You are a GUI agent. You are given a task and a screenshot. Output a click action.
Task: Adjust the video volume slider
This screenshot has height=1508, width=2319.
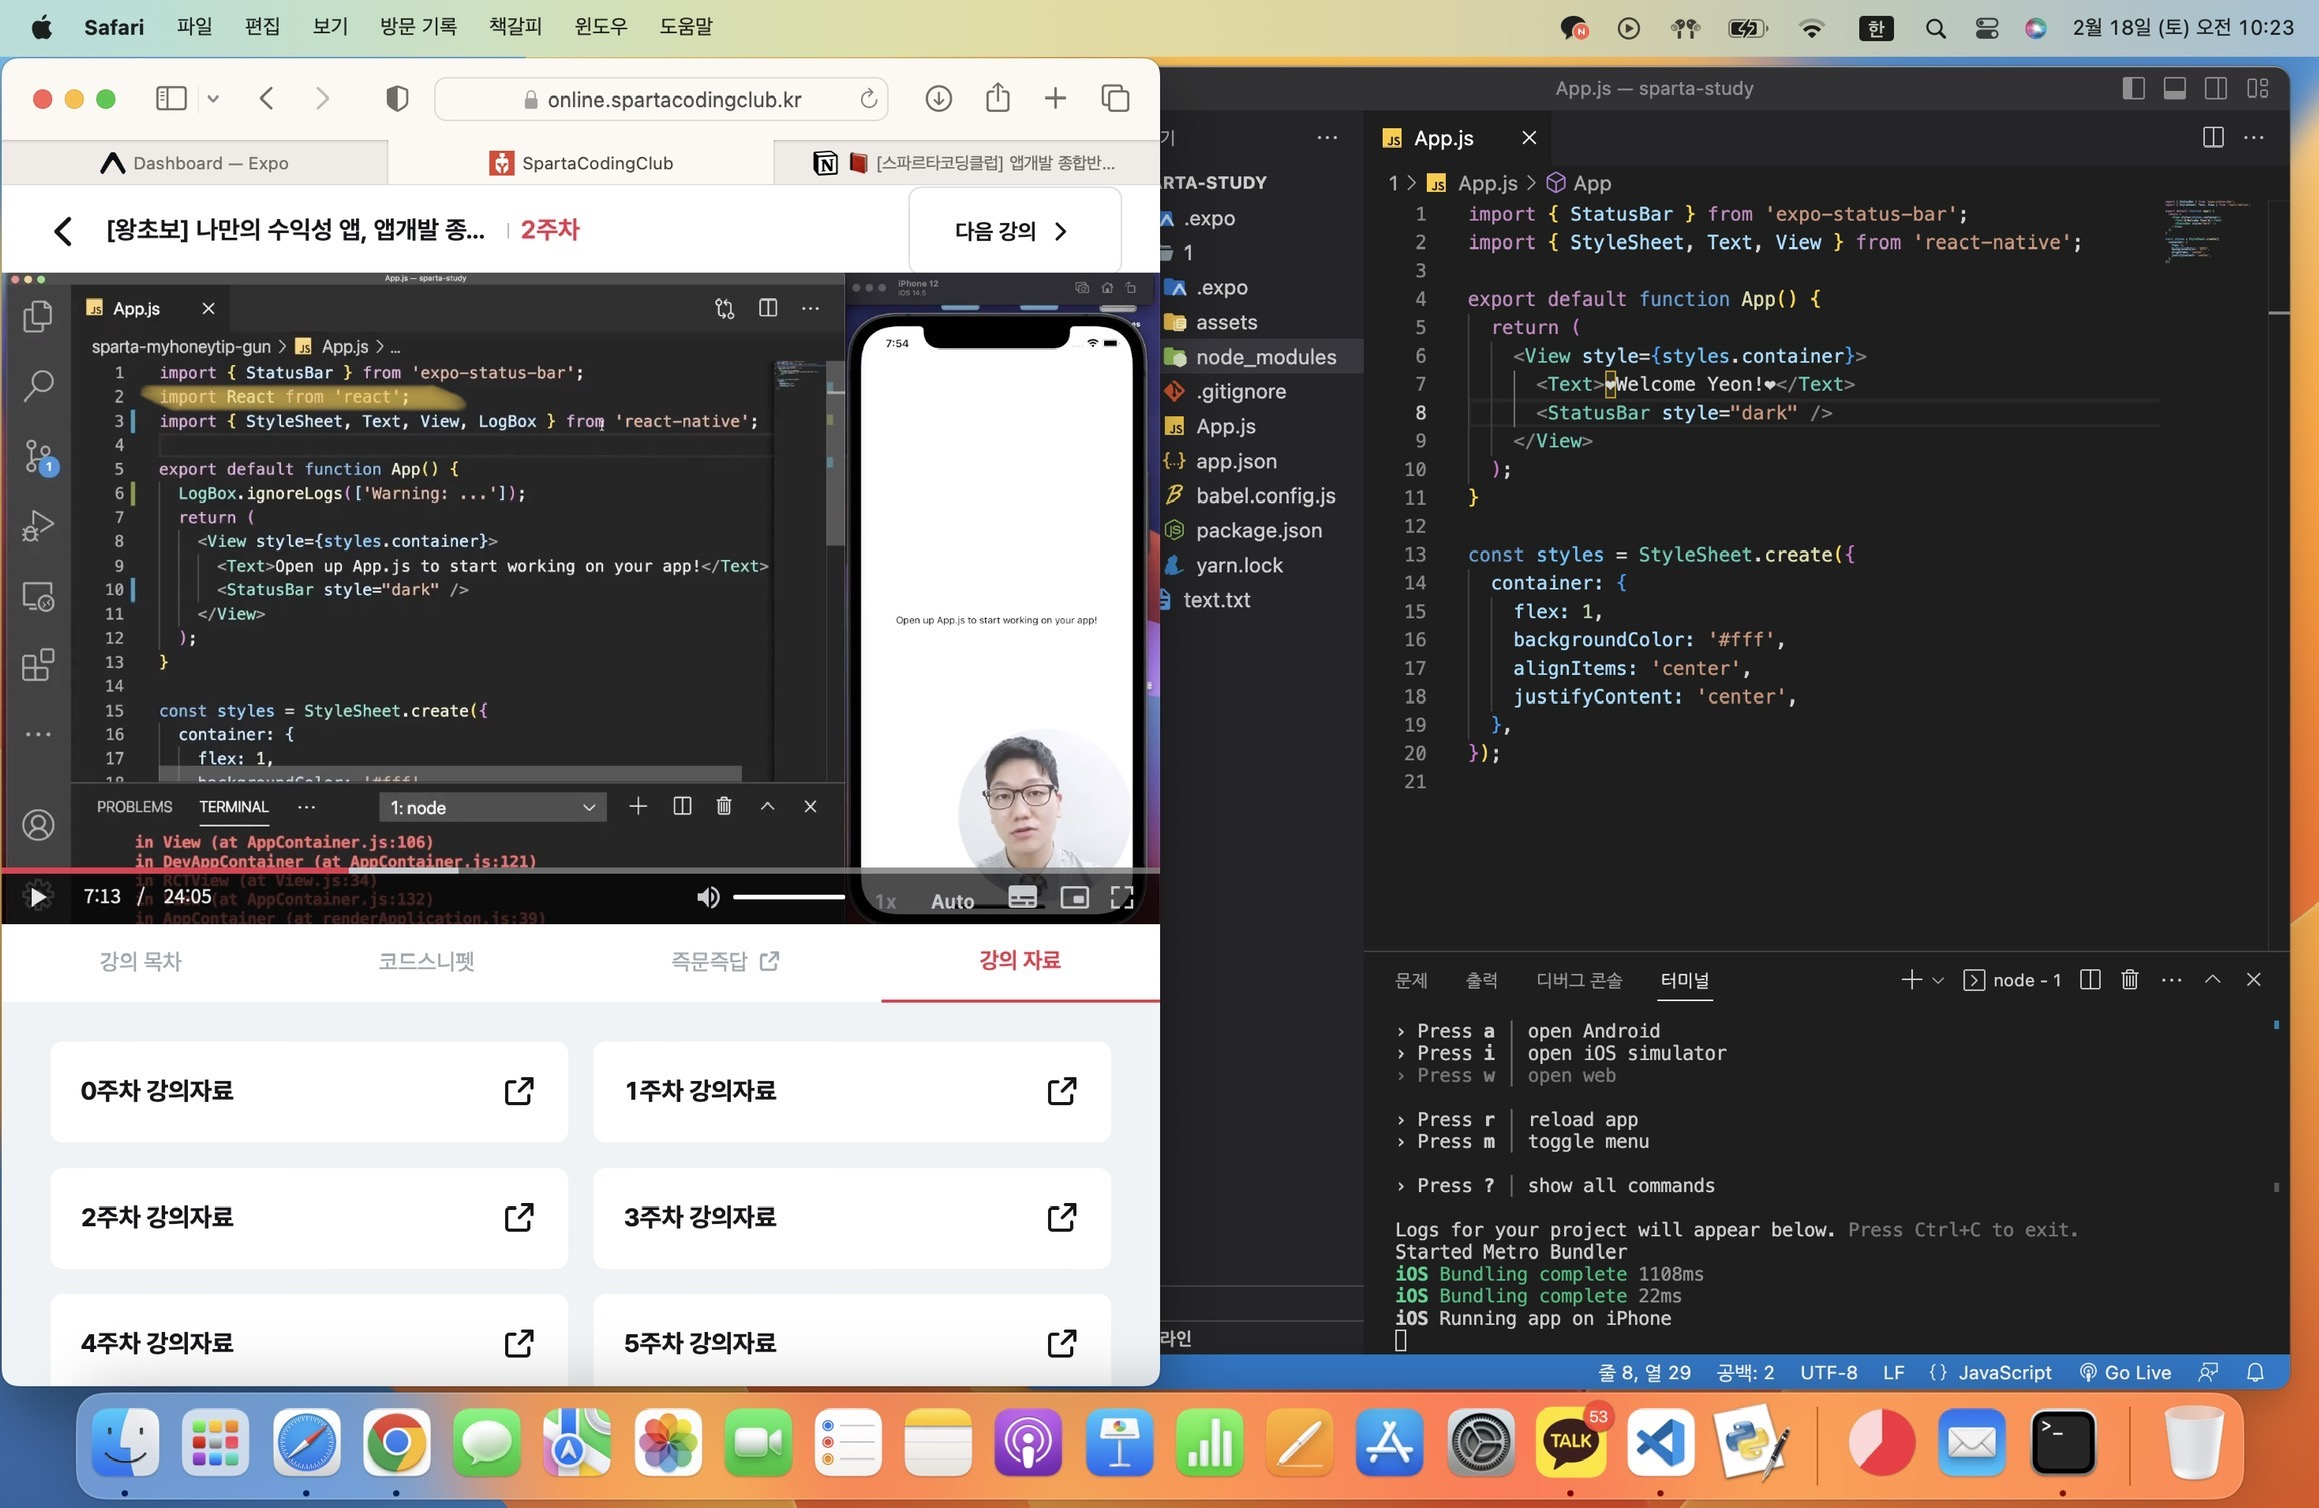point(789,897)
